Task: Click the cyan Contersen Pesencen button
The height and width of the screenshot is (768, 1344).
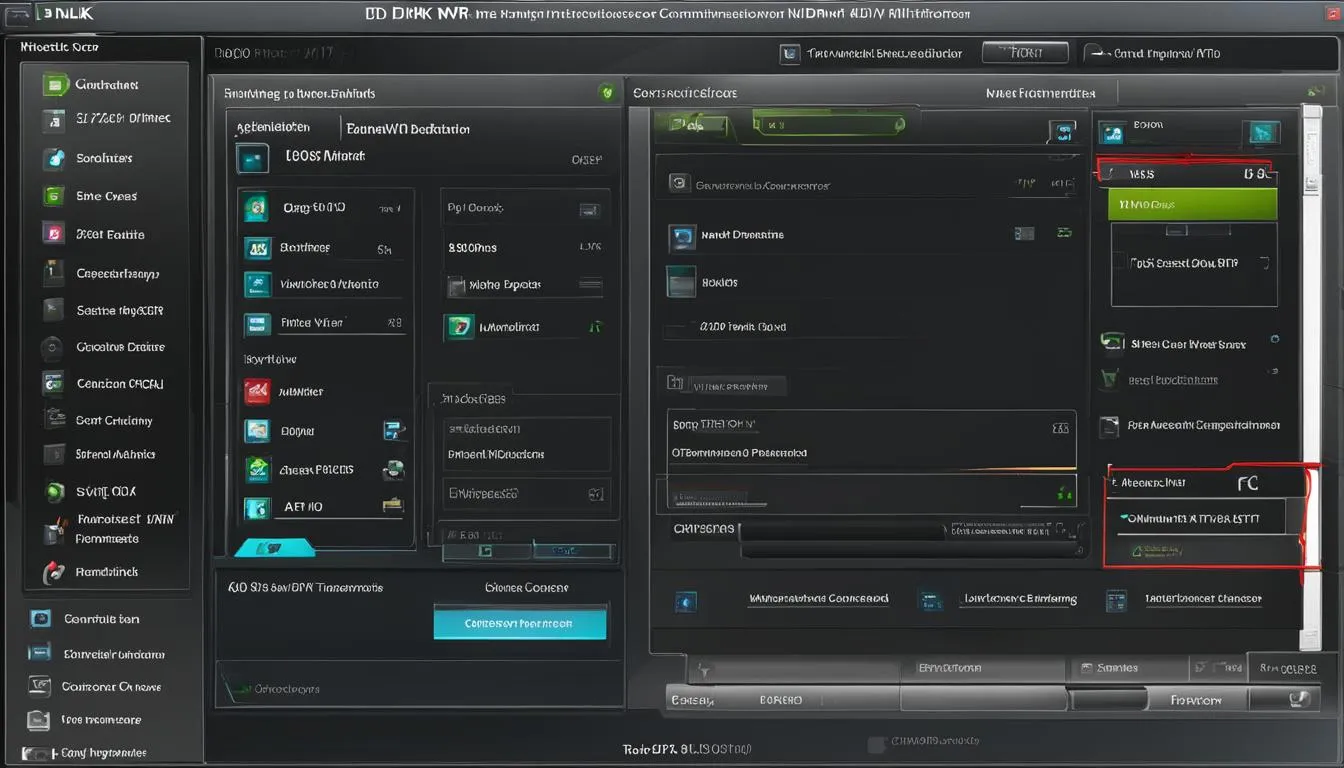Action: [x=520, y=623]
